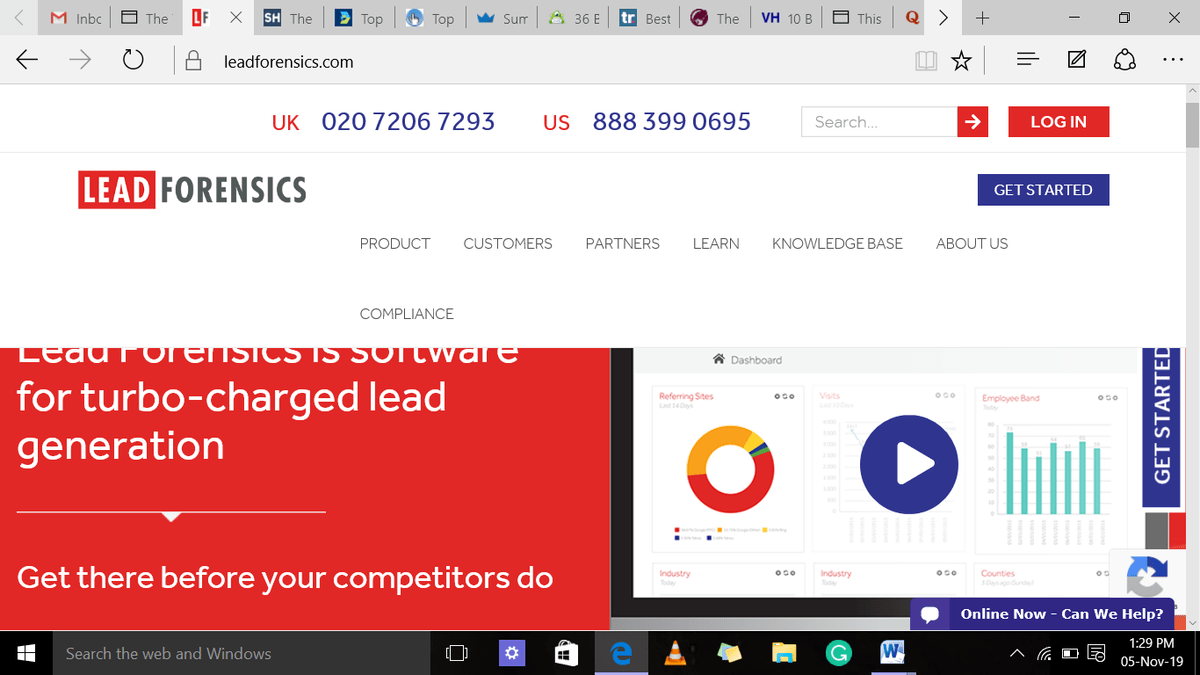Viewport: 1200px width, 675px height.
Task: Click the browser back arrow
Action: (27, 61)
